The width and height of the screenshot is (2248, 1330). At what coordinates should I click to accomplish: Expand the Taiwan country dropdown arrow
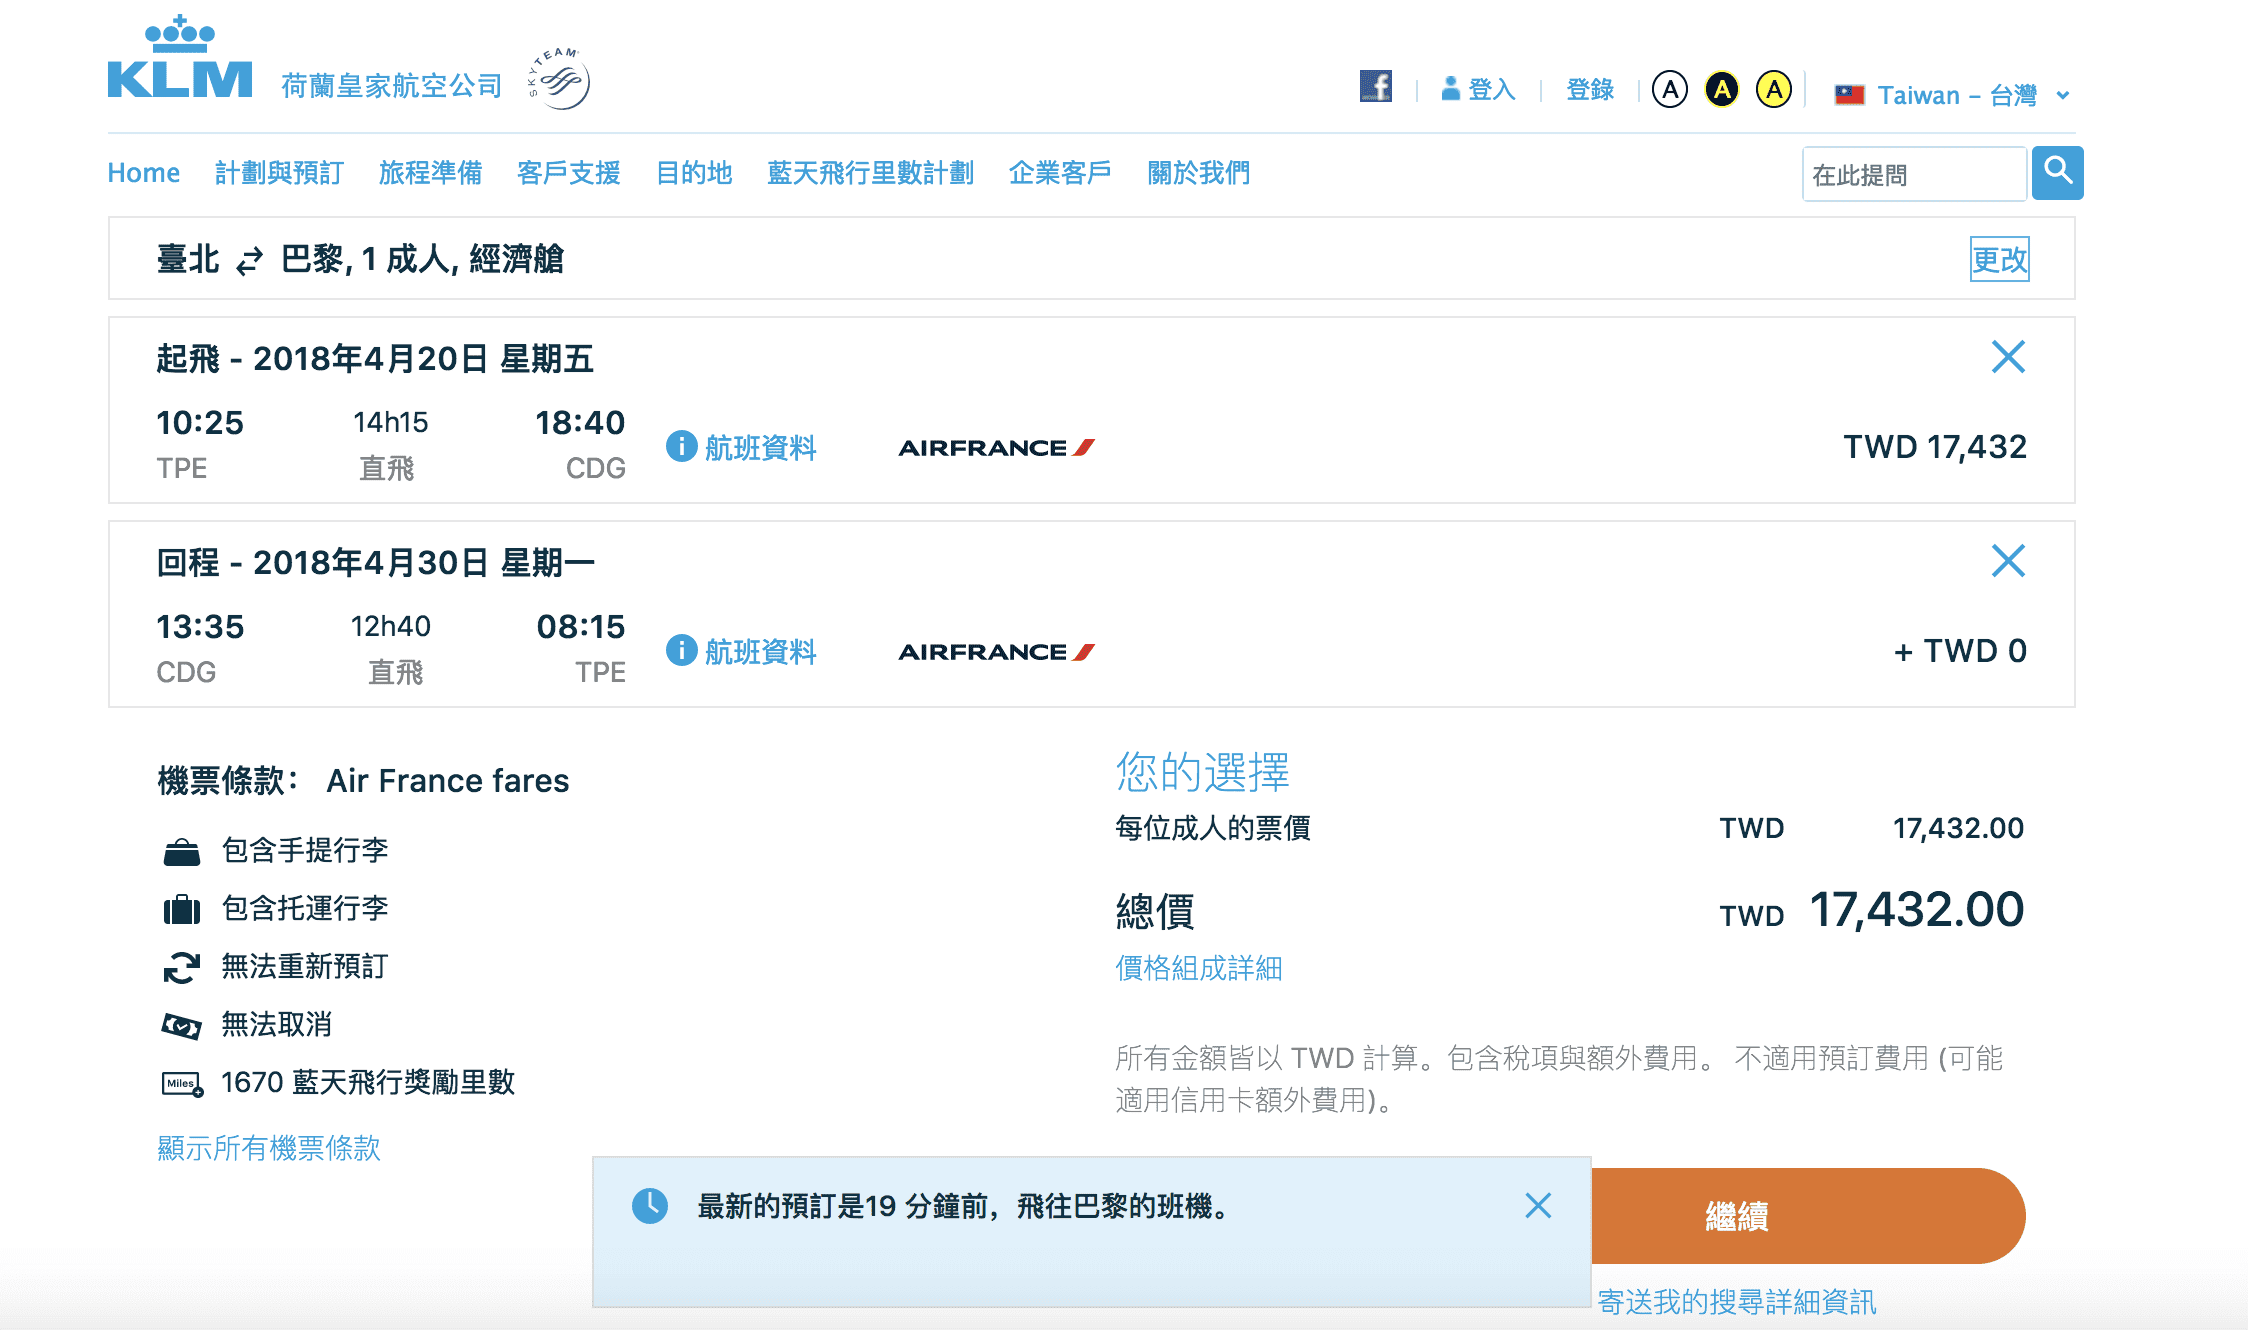pyautogui.click(x=2062, y=96)
